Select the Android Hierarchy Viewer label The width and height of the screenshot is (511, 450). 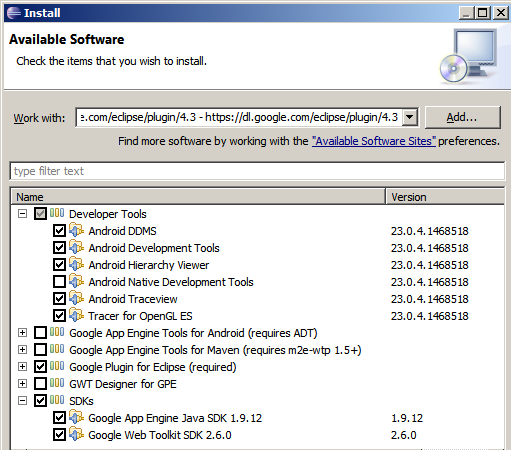[149, 265]
